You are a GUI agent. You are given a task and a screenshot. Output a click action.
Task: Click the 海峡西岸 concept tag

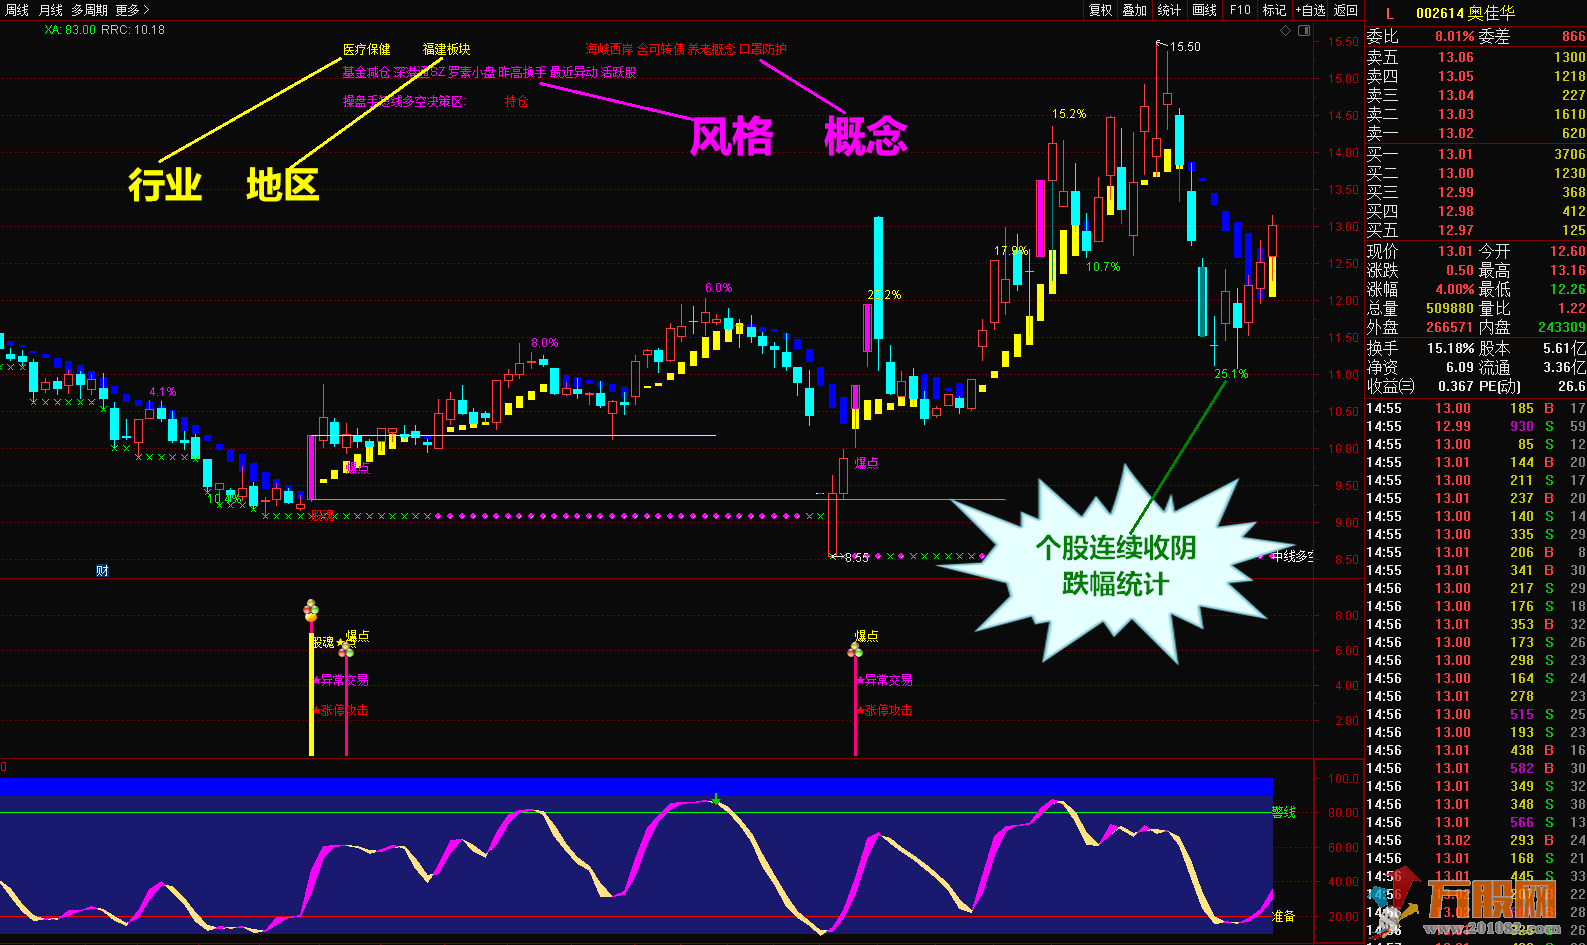pyautogui.click(x=609, y=49)
